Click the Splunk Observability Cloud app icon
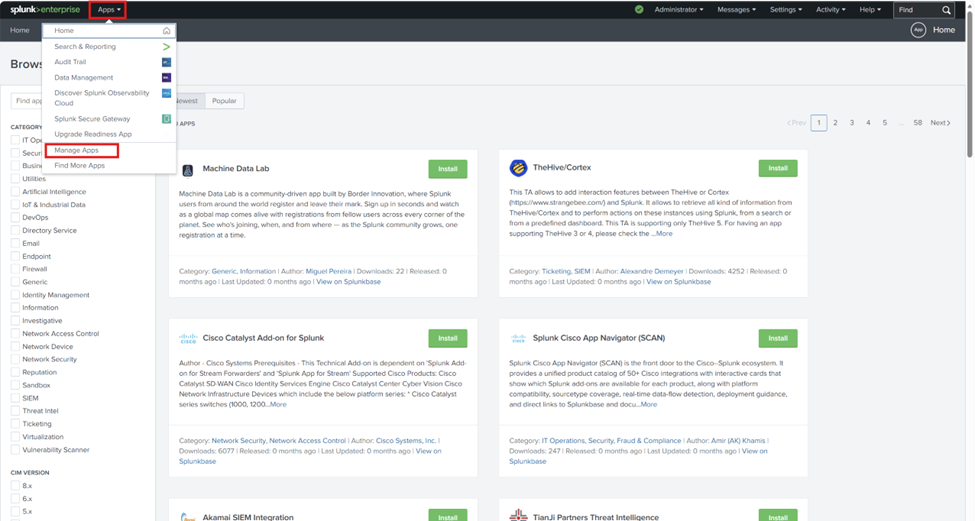The image size is (975, 521). point(166,93)
